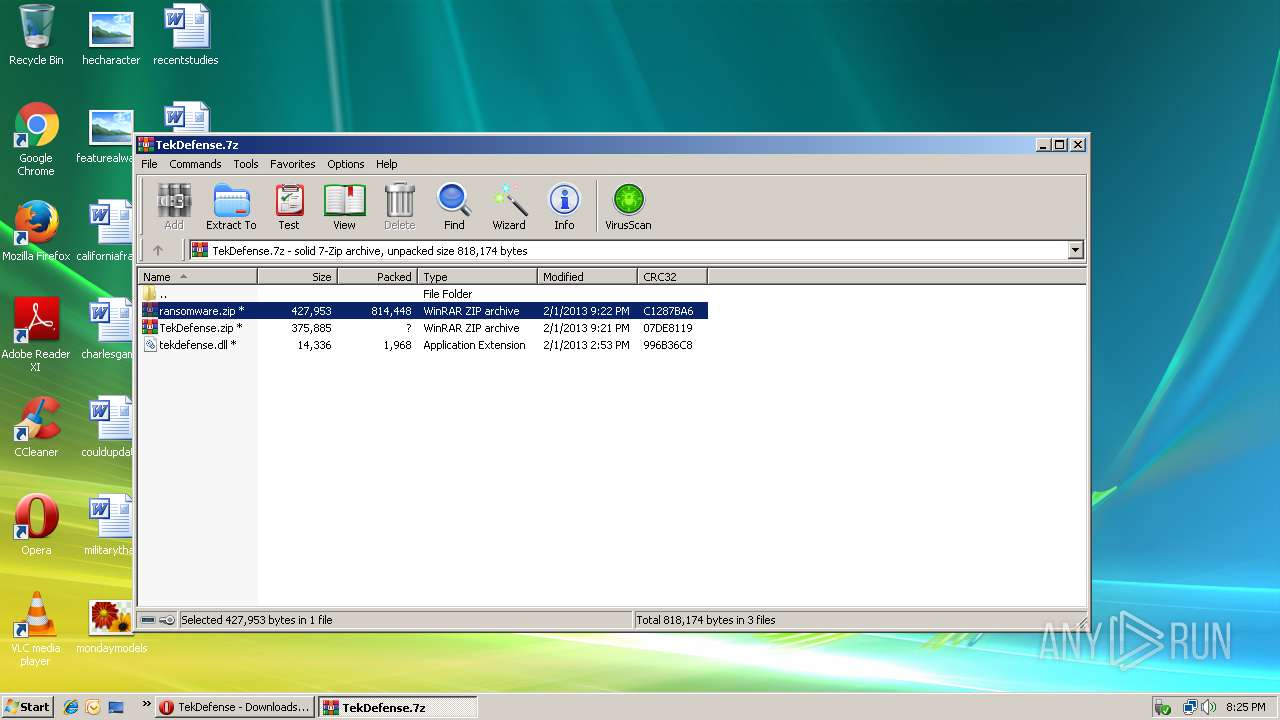Go up one folder level arrow
Image resolution: width=1280 pixels, height=720 pixels.
click(158, 251)
